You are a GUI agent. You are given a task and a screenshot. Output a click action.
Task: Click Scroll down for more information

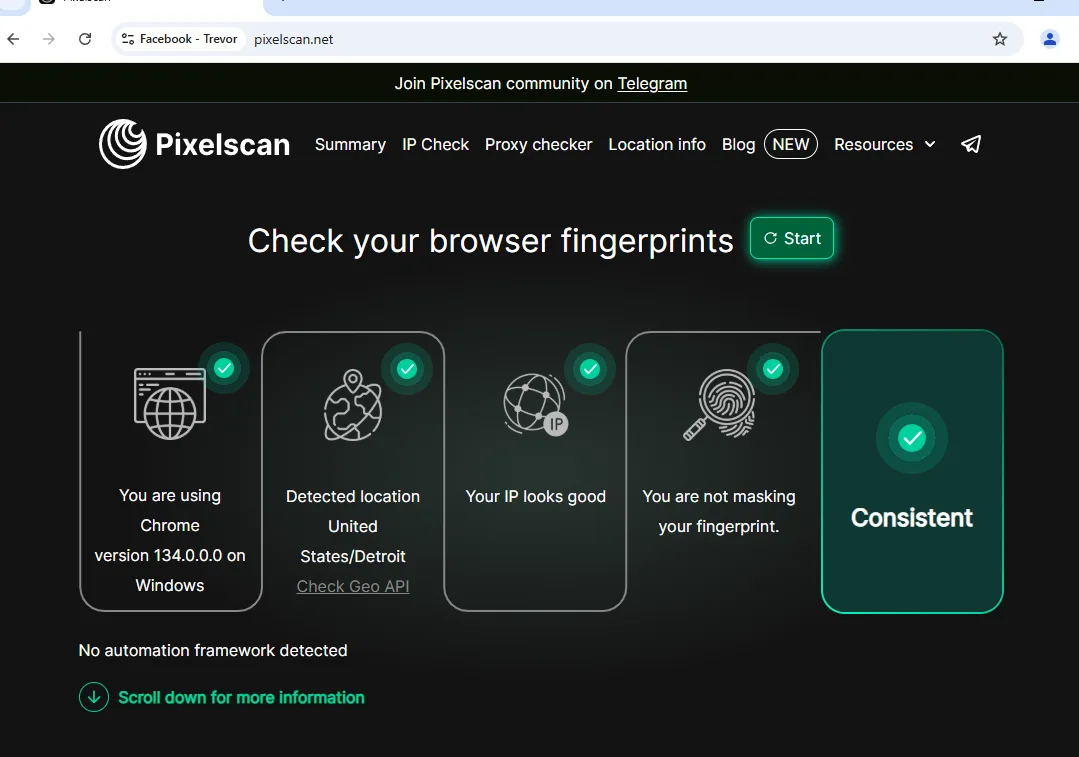[x=242, y=697]
